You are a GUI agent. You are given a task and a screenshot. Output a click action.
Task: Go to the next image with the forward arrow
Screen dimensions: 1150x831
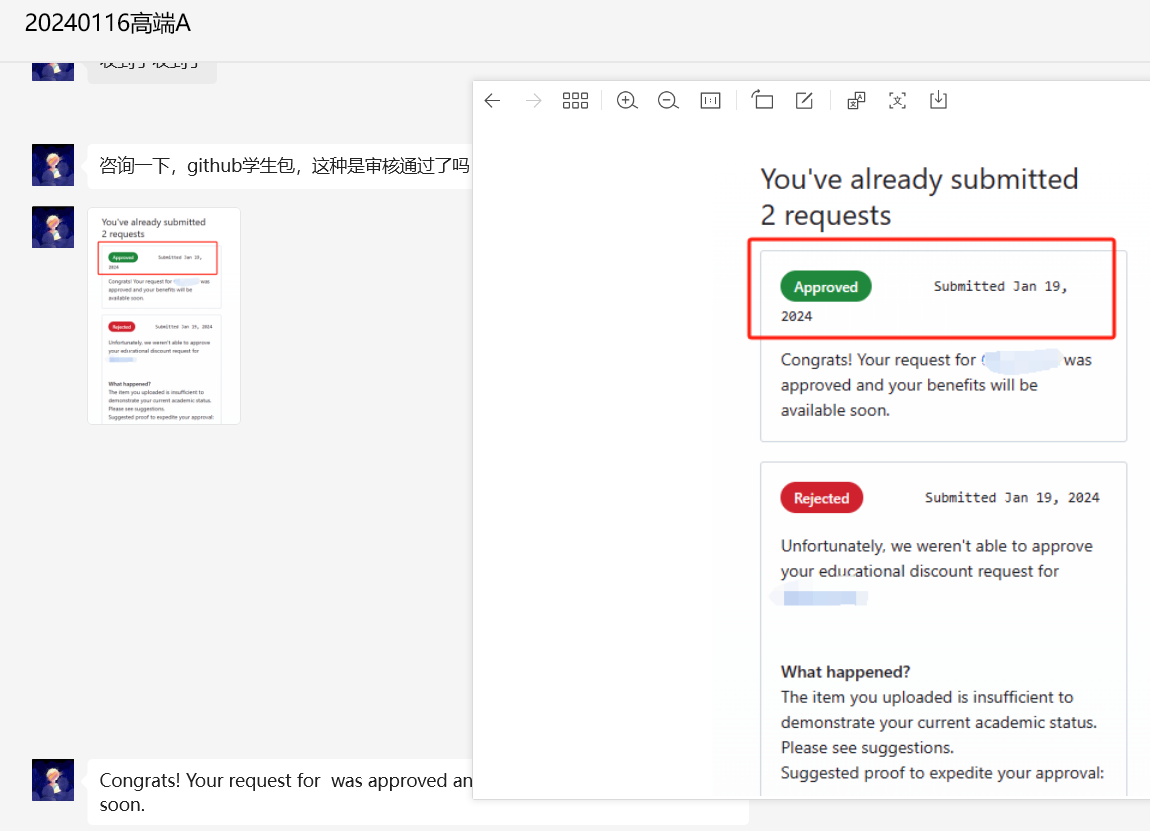coord(533,100)
